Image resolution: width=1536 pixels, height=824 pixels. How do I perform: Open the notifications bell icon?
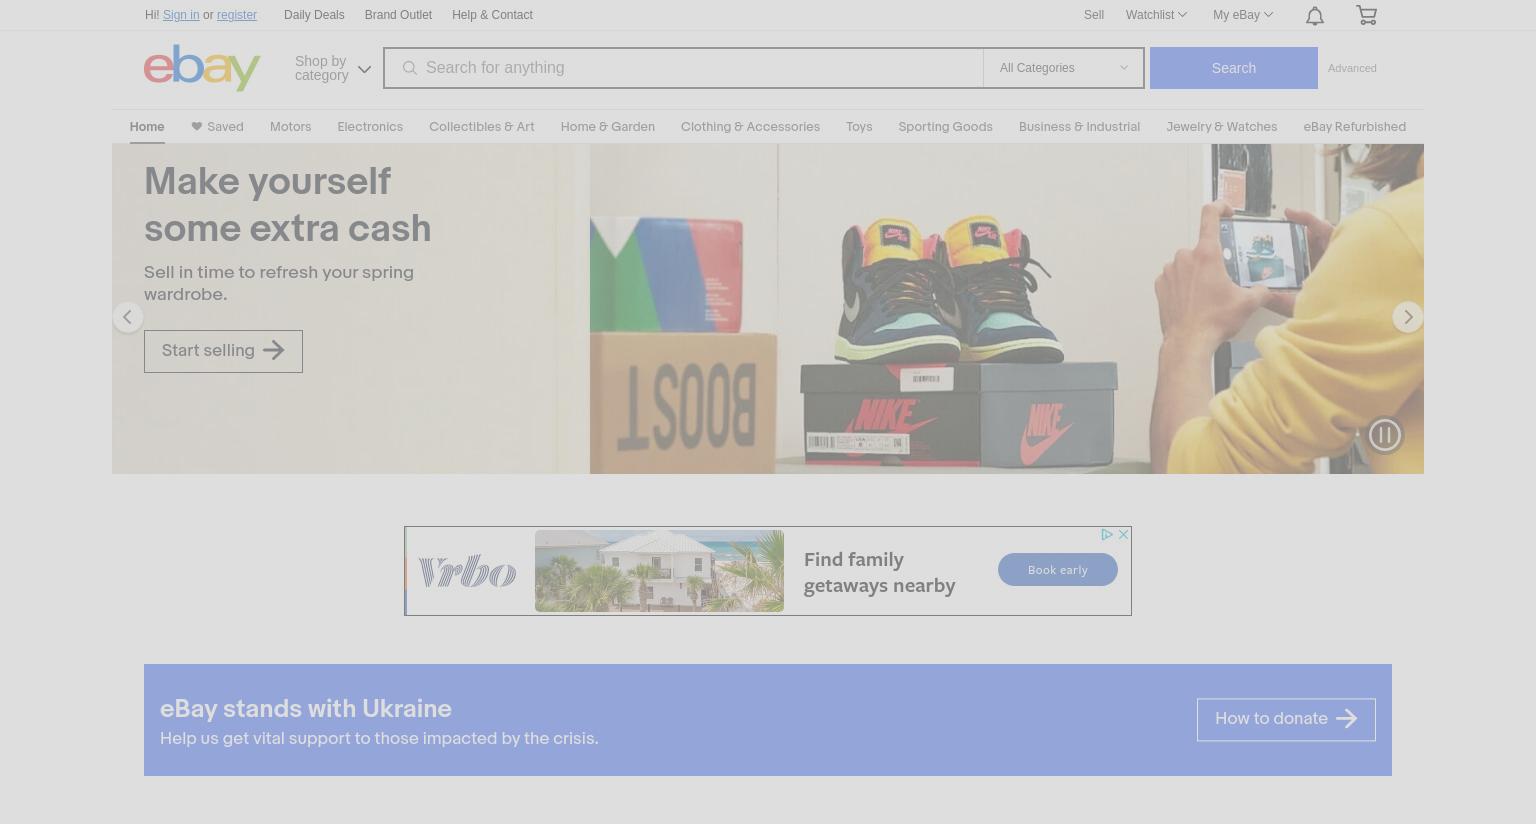tap(1315, 15)
